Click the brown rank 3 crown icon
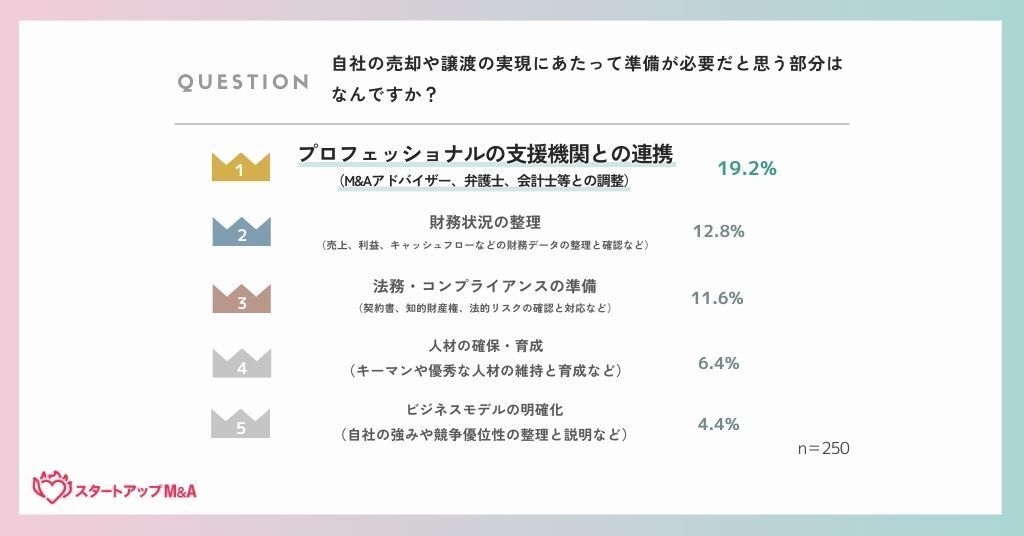Image resolution: width=1024 pixels, height=536 pixels. tap(241, 299)
